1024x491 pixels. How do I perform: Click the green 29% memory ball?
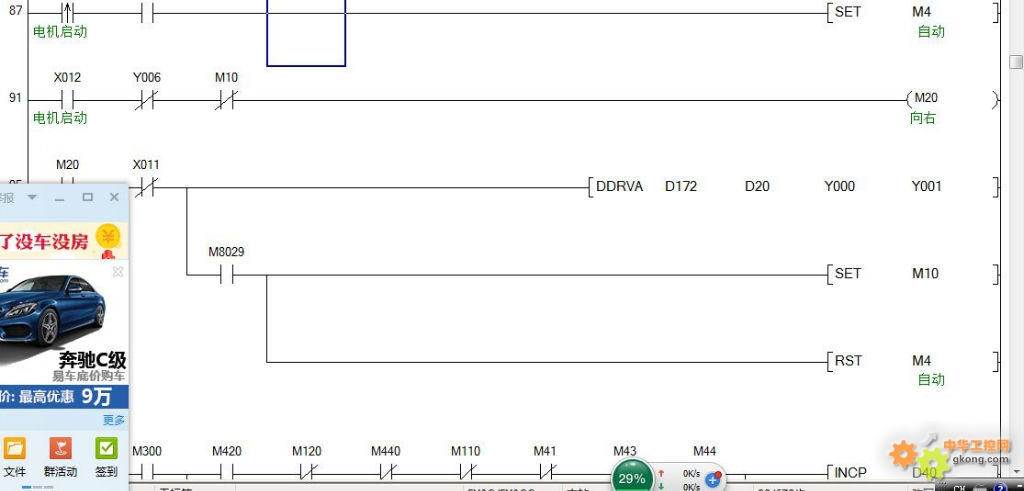(x=632, y=478)
